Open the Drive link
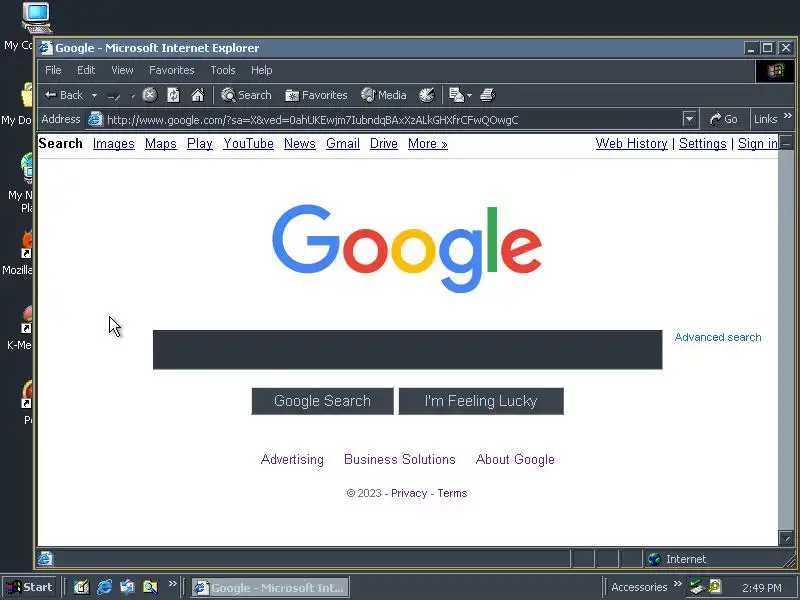 tap(384, 144)
